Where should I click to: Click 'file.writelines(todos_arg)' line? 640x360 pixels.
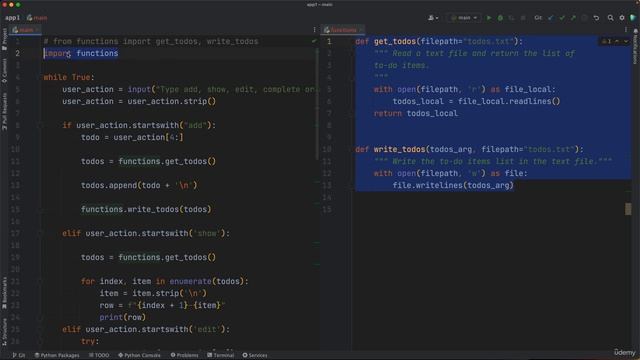click(453, 185)
